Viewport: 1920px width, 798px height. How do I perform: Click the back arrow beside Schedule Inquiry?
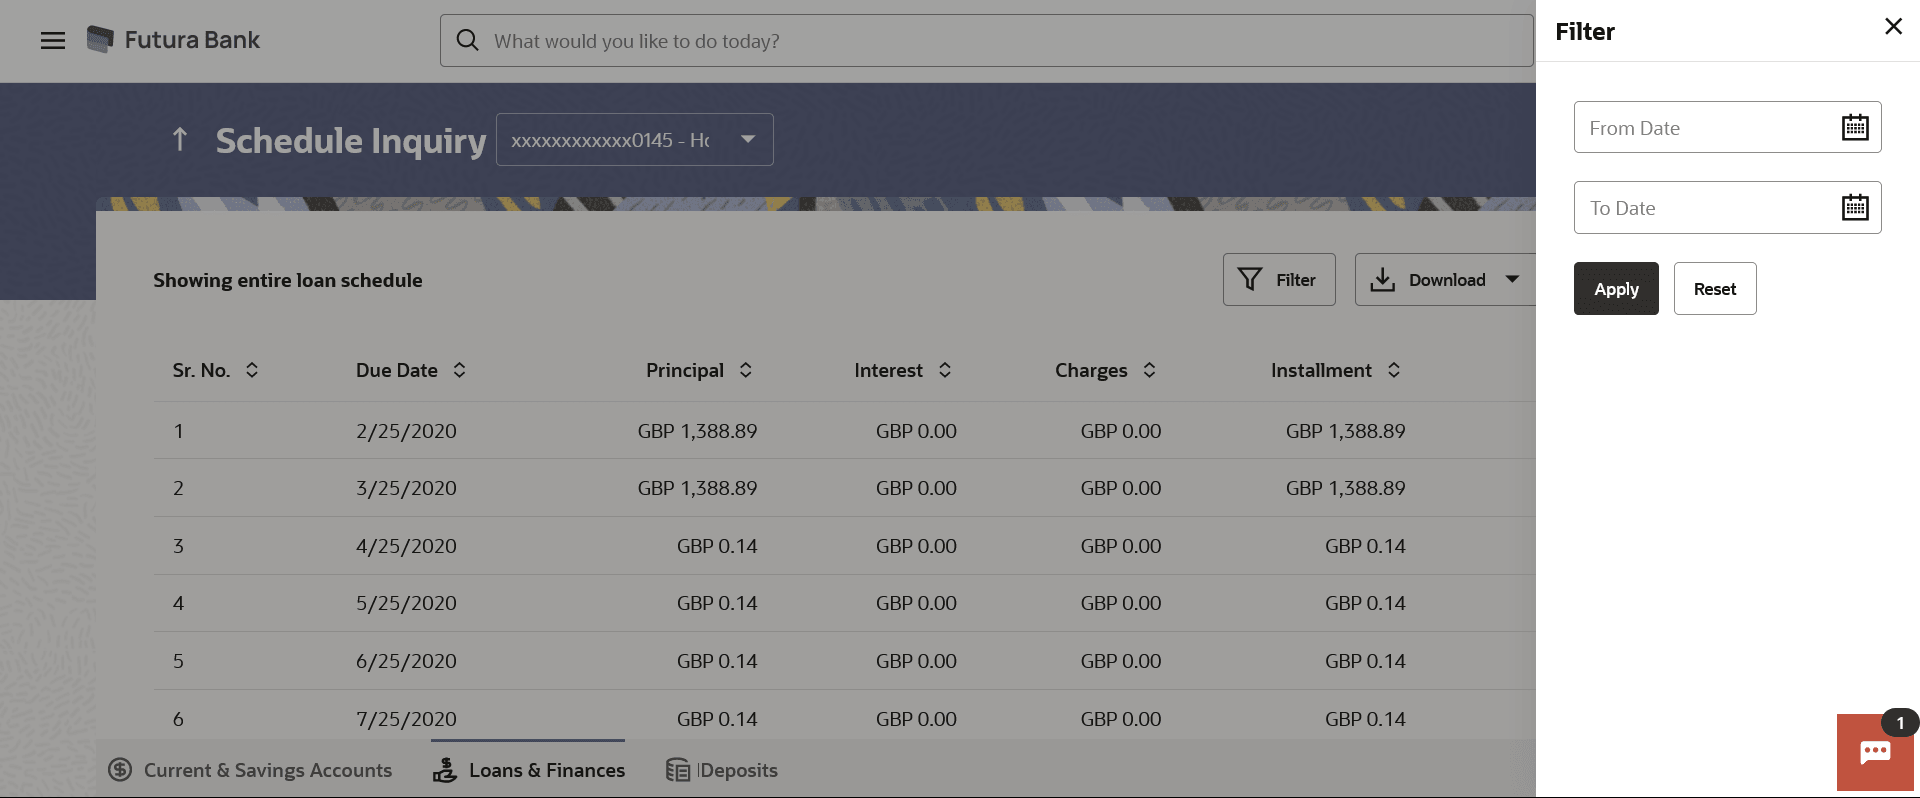click(x=180, y=139)
